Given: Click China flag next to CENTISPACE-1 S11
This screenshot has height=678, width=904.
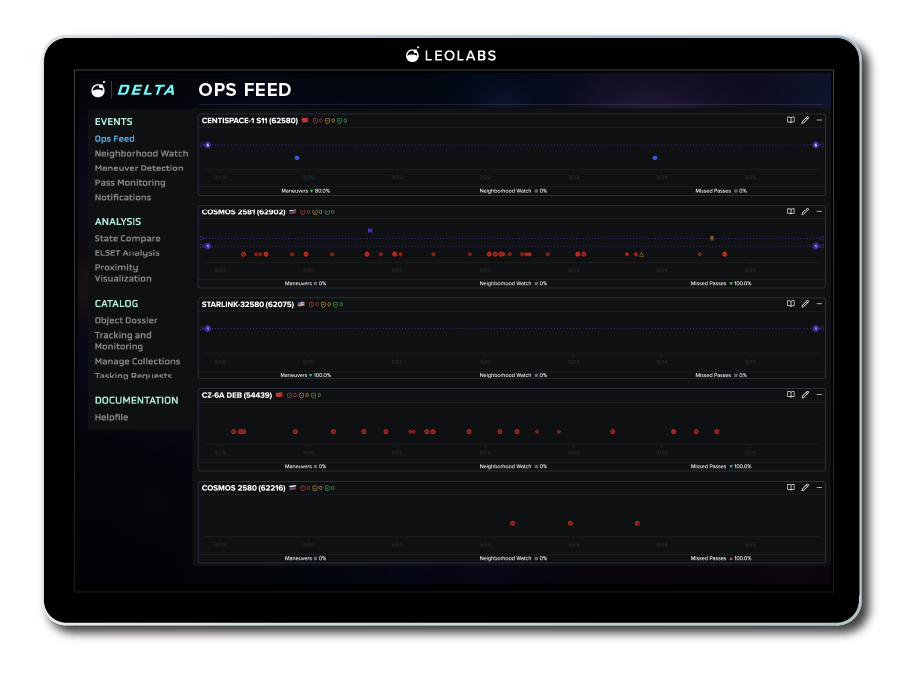Looking at the screenshot, I should pos(305,120).
